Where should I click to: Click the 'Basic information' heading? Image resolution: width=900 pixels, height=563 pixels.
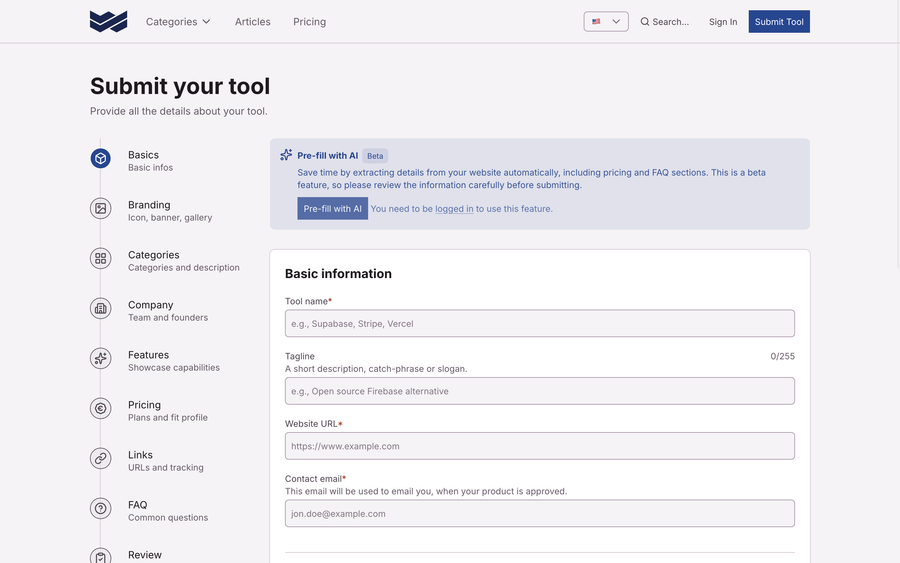pyautogui.click(x=338, y=274)
